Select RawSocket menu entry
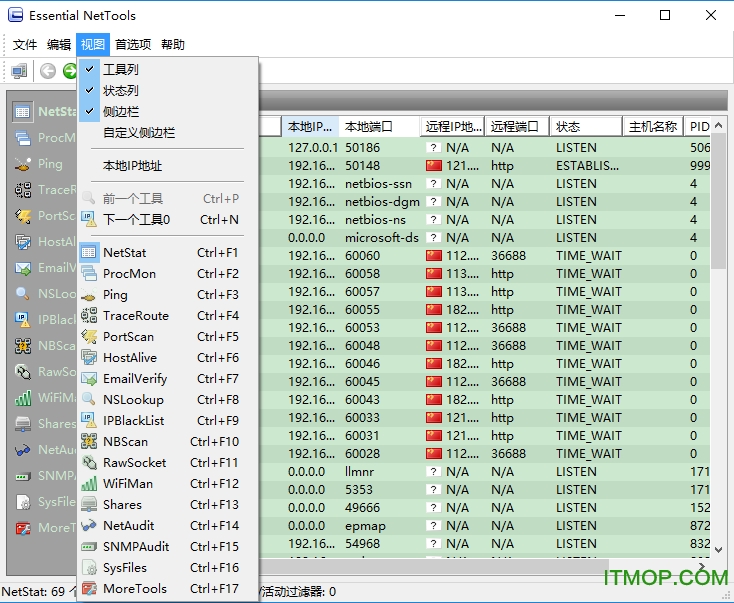The image size is (734, 603). [168, 463]
